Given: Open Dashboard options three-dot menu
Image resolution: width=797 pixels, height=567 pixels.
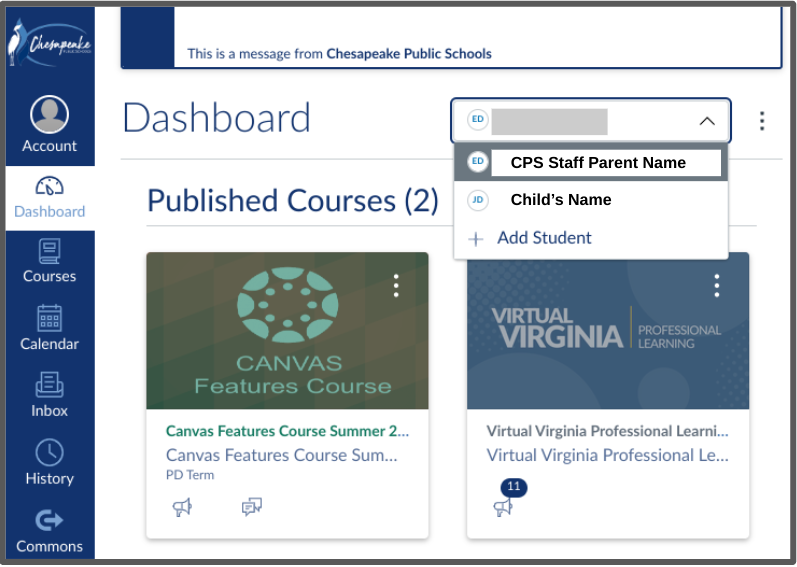Looking at the screenshot, I should [762, 121].
